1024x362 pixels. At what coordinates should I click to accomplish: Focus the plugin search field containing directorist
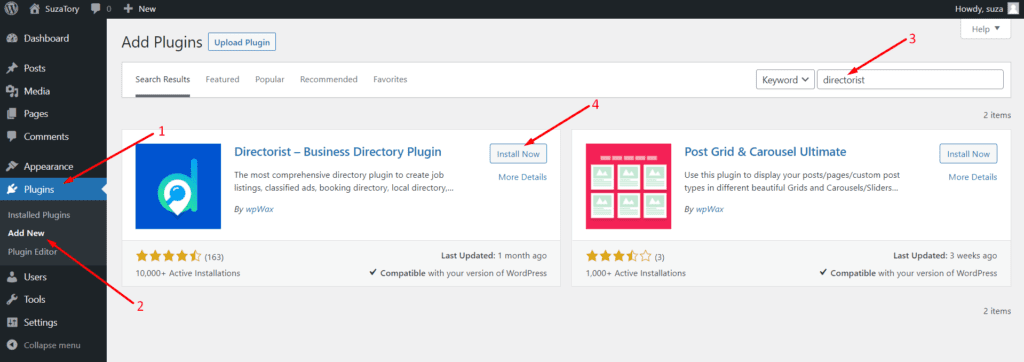[910, 80]
